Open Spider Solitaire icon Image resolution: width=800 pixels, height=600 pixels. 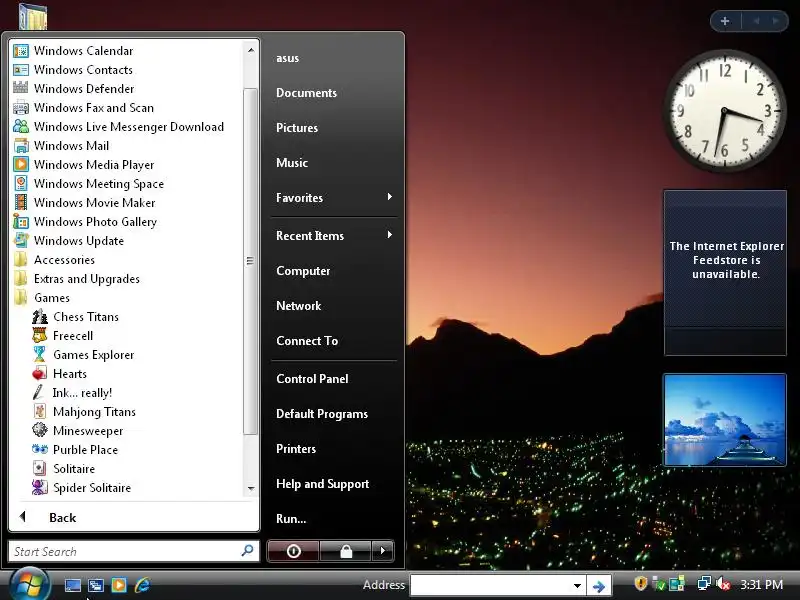[40, 488]
